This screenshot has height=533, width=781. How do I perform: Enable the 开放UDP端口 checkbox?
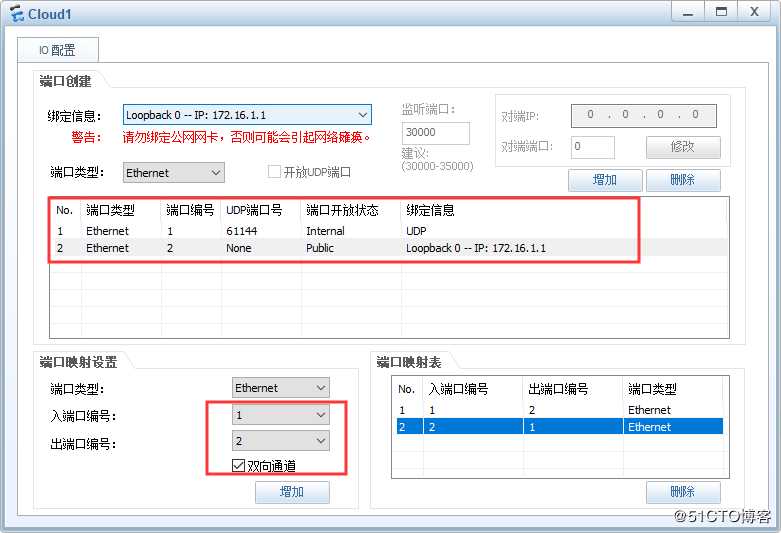pos(274,172)
